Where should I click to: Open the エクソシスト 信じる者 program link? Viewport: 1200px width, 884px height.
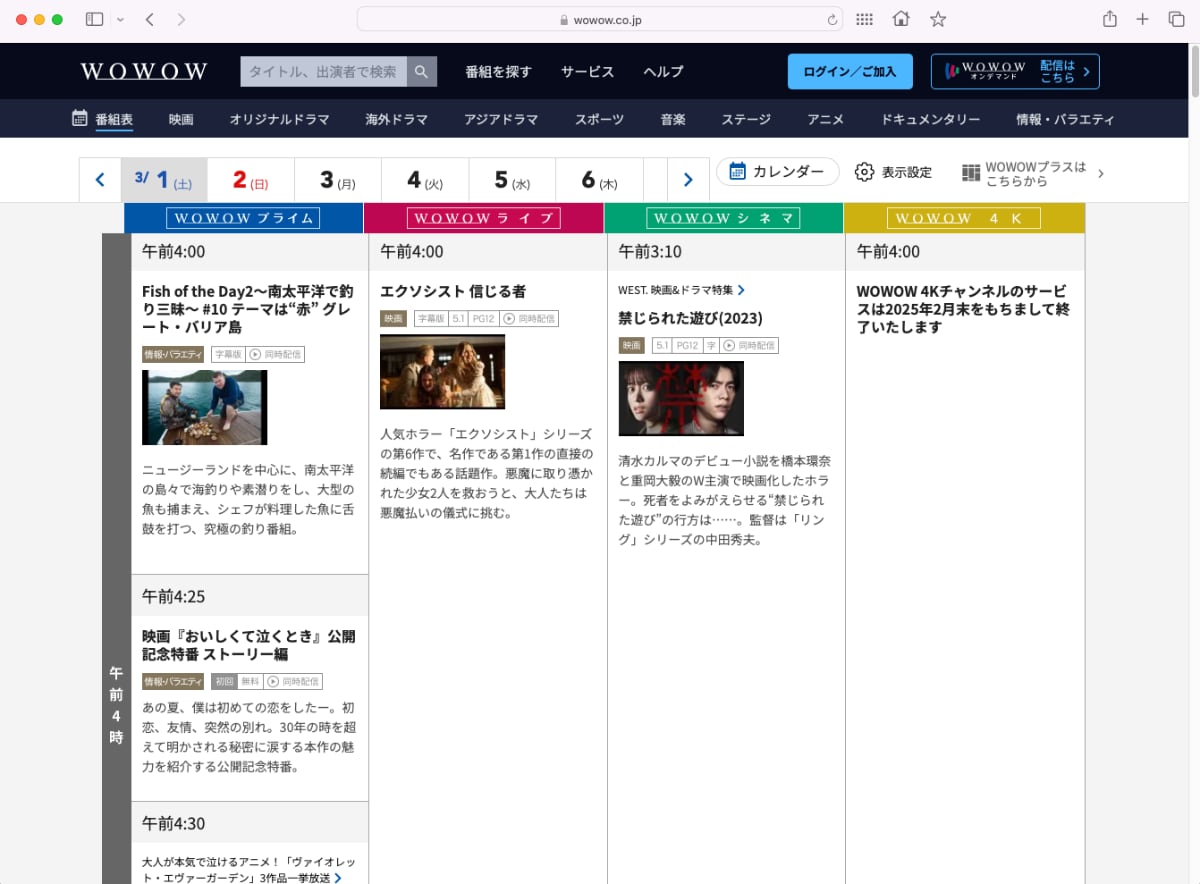pos(457,291)
